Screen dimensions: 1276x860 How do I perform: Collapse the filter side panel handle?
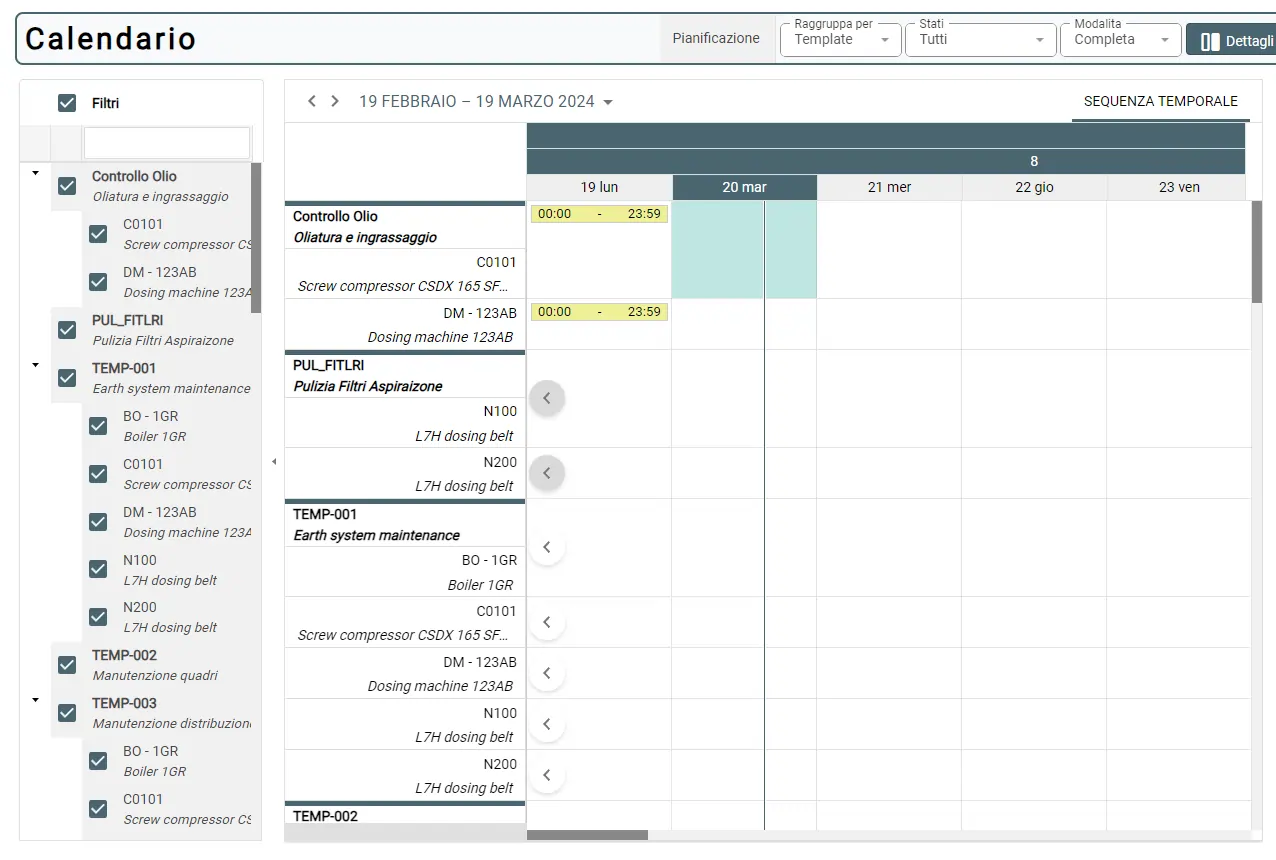[274, 461]
